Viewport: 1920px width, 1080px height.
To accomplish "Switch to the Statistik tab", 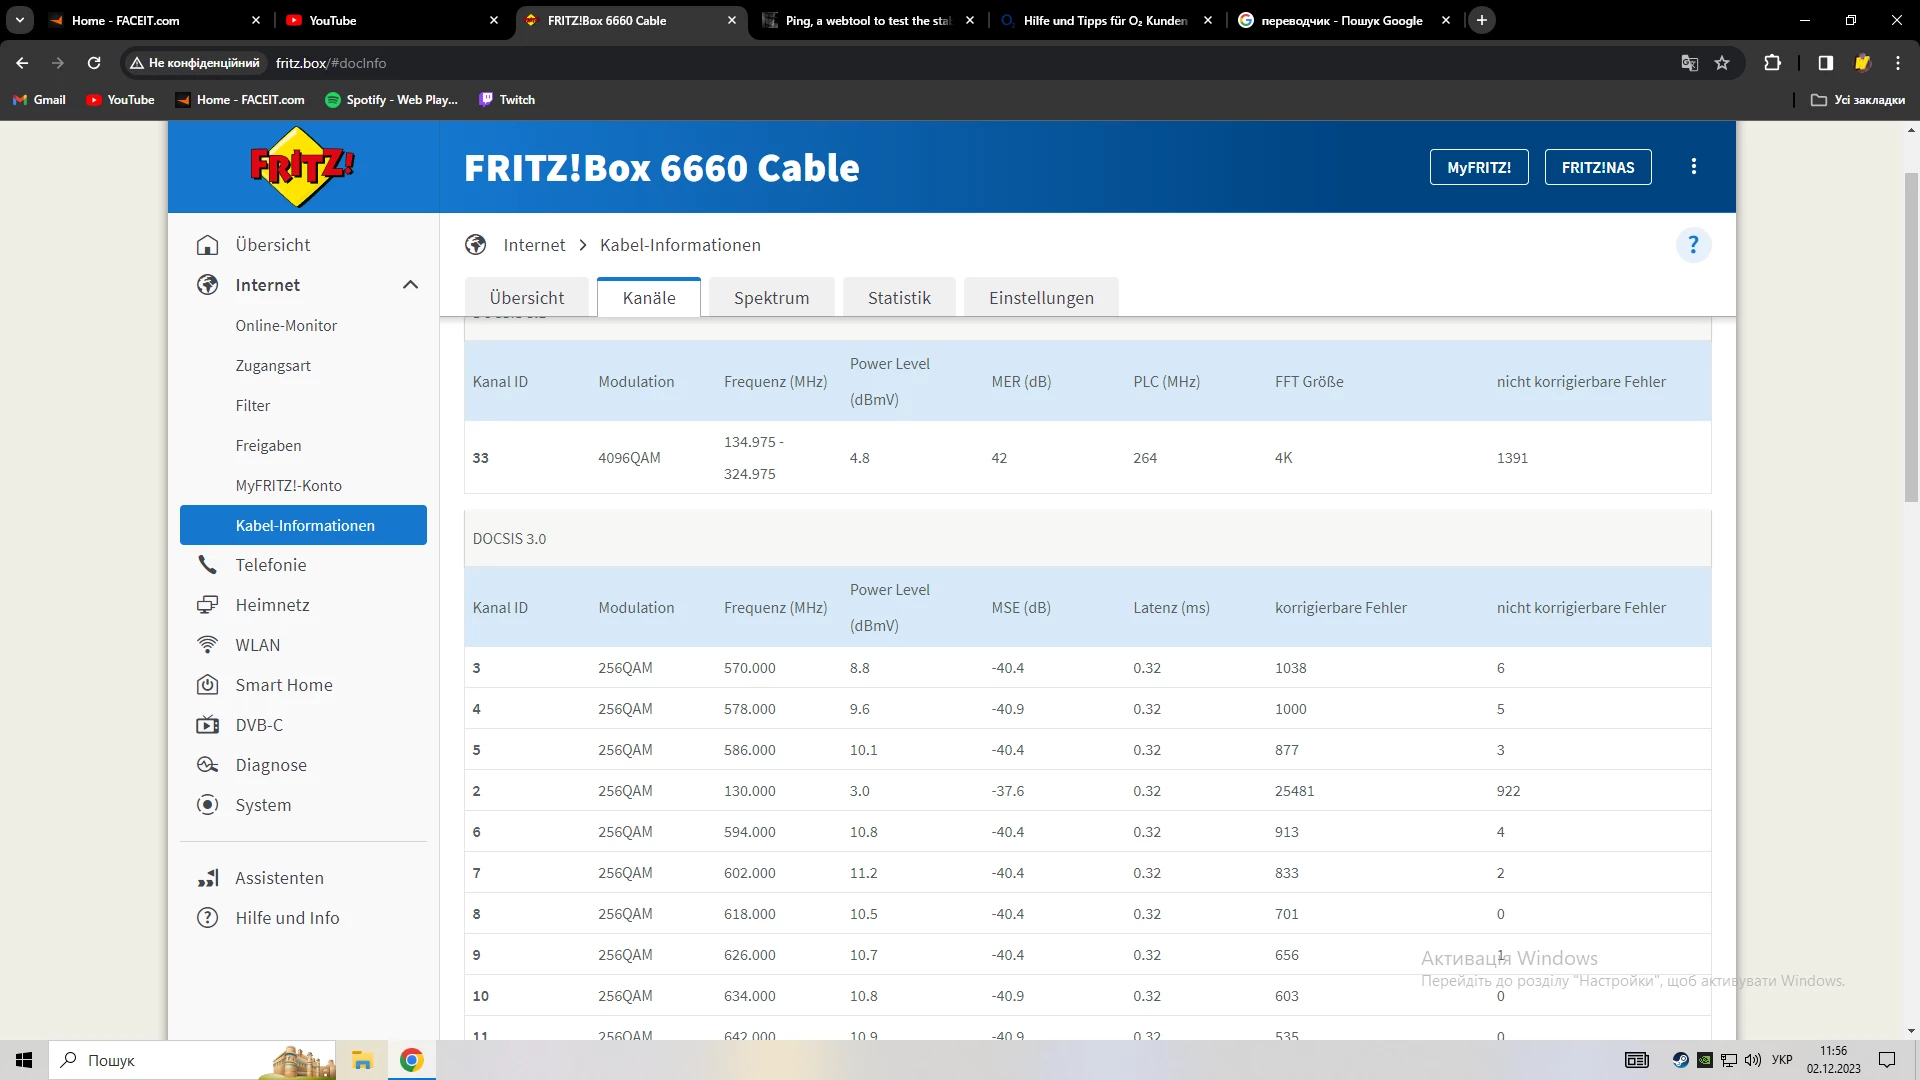I will click(x=898, y=298).
